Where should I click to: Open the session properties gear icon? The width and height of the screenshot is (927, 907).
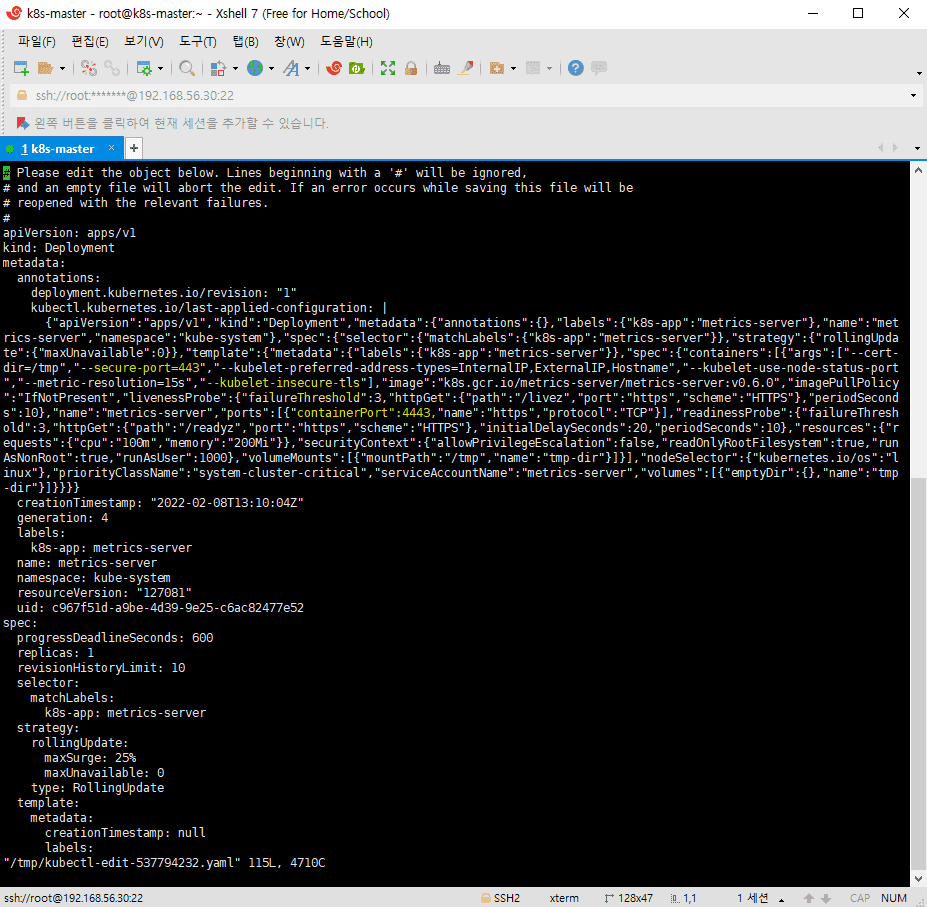(x=144, y=68)
